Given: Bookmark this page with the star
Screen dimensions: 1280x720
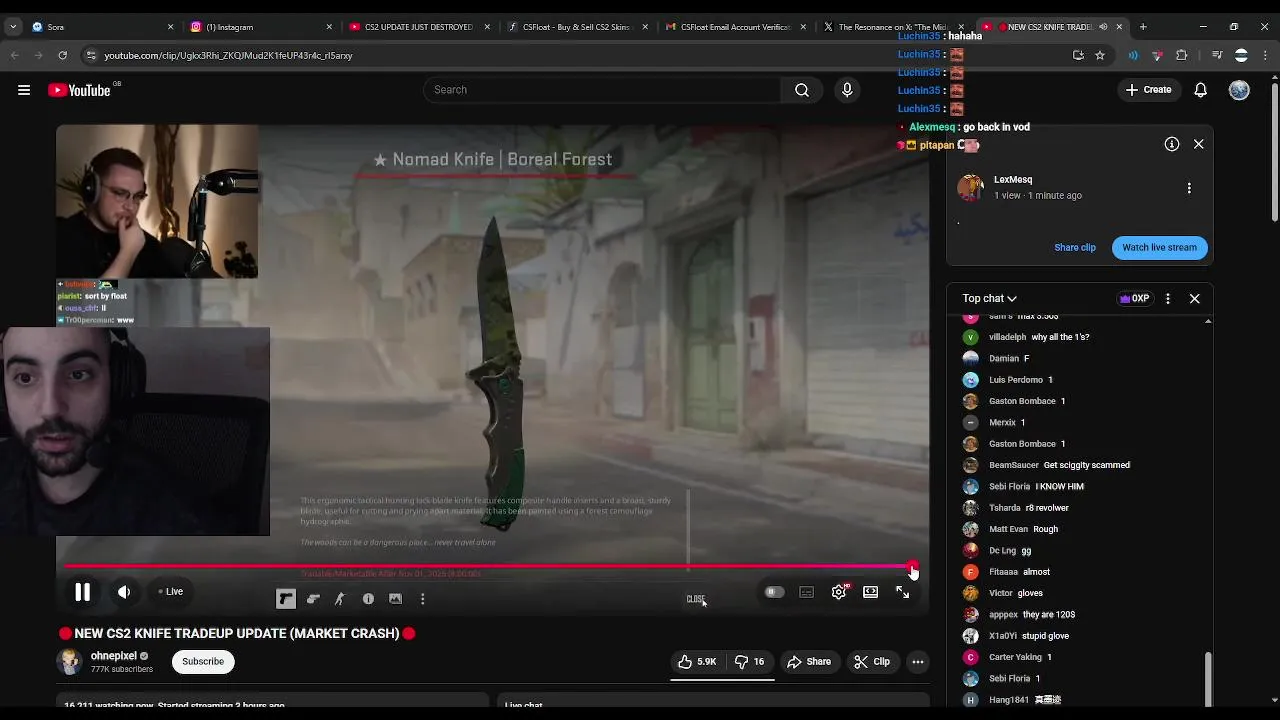Looking at the screenshot, I should pyautogui.click(x=1100, y=55).
